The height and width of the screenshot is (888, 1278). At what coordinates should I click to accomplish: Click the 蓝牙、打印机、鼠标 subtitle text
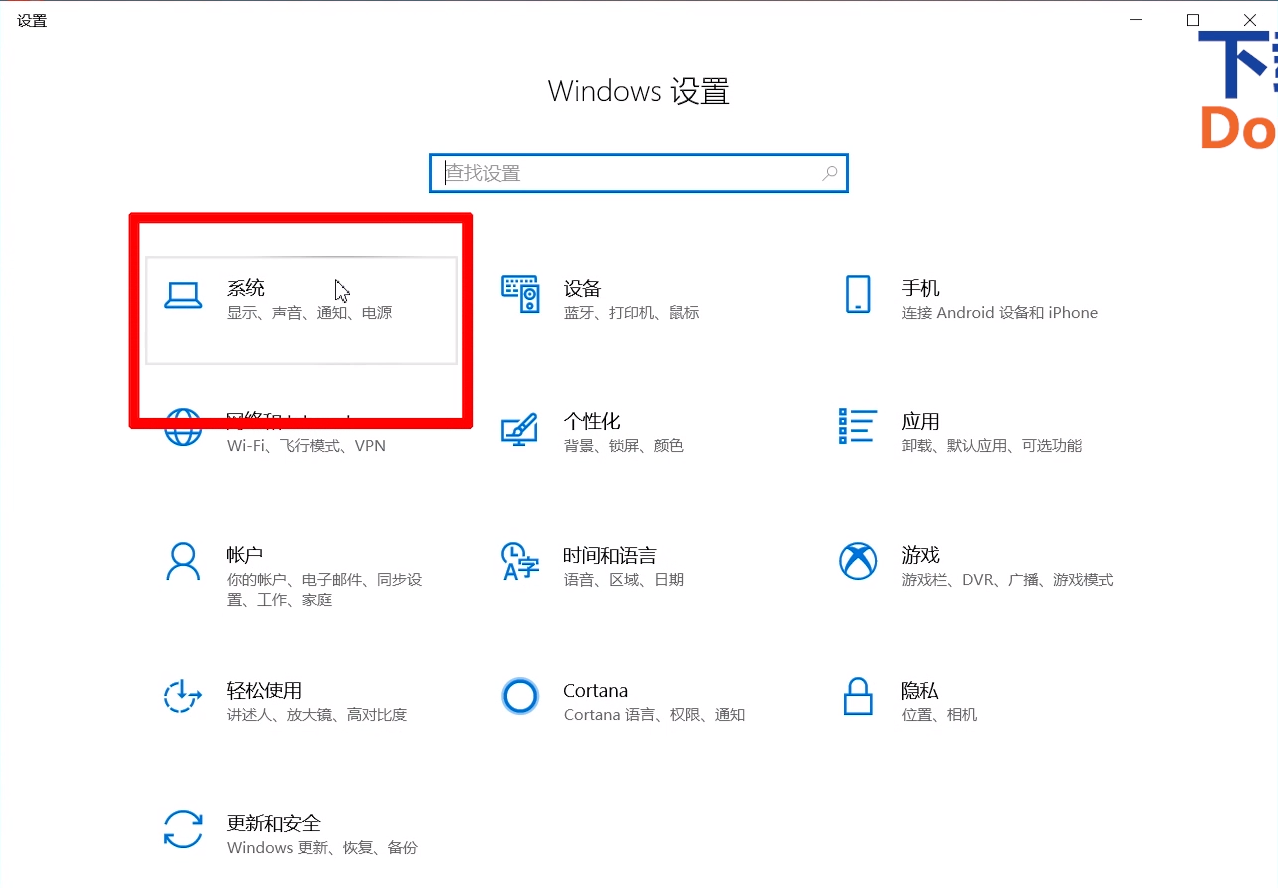632,312
